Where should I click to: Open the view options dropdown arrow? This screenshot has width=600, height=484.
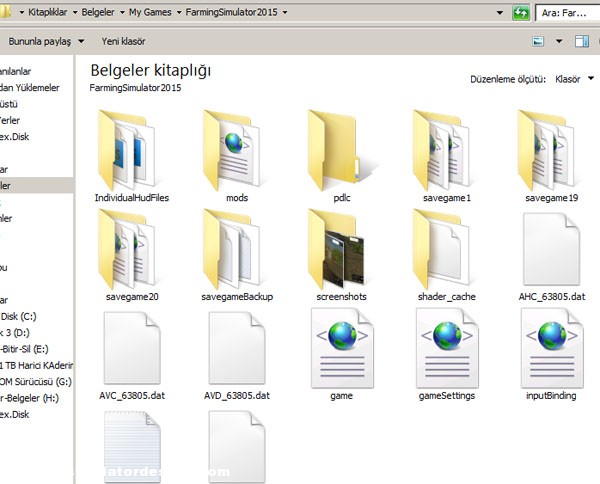pyautogui.click(x=557, y=42)
